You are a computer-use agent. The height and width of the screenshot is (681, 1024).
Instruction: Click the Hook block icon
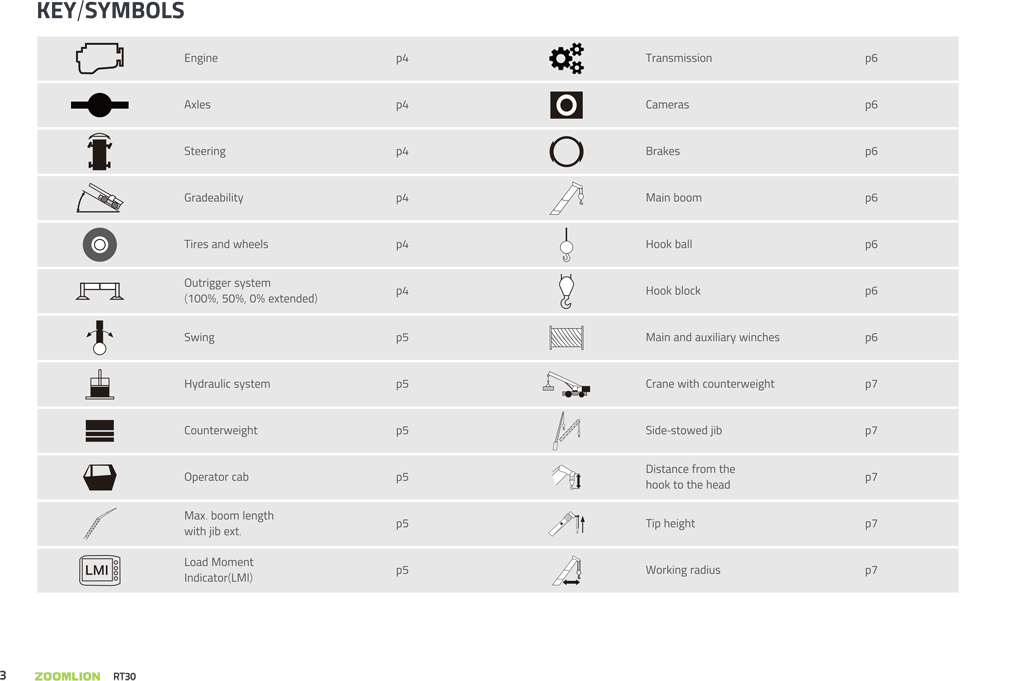click(566, 291)
